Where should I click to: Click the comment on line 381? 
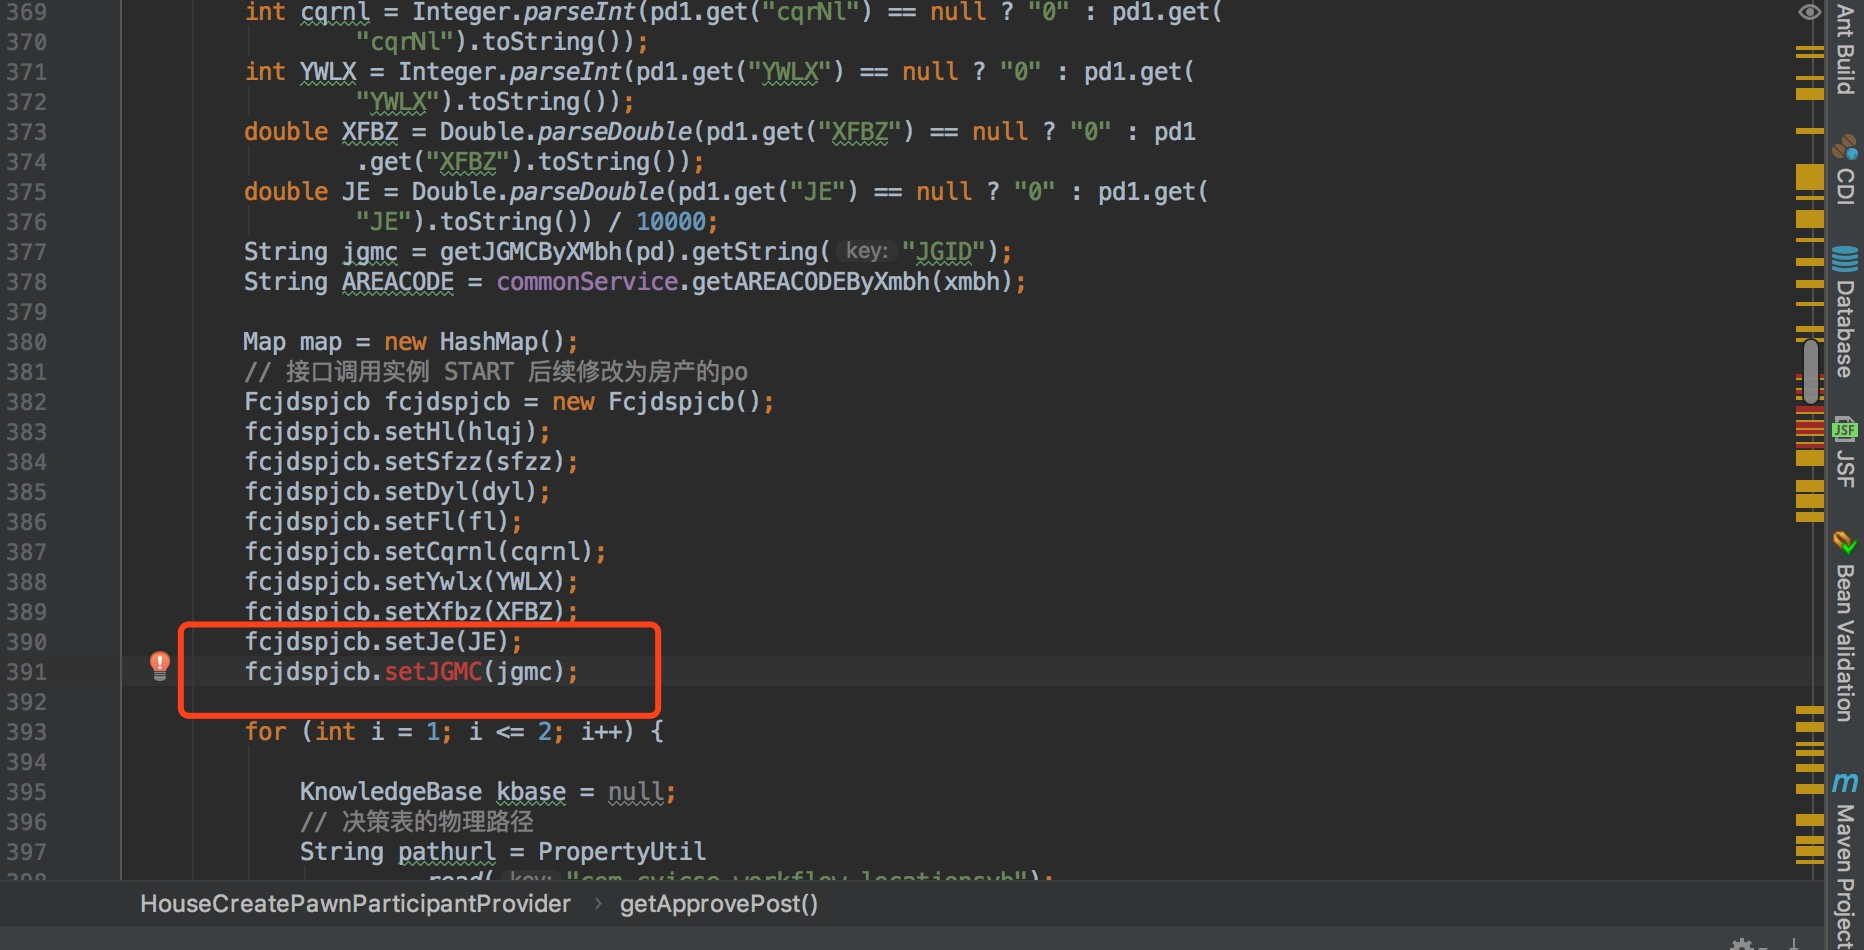496,372
